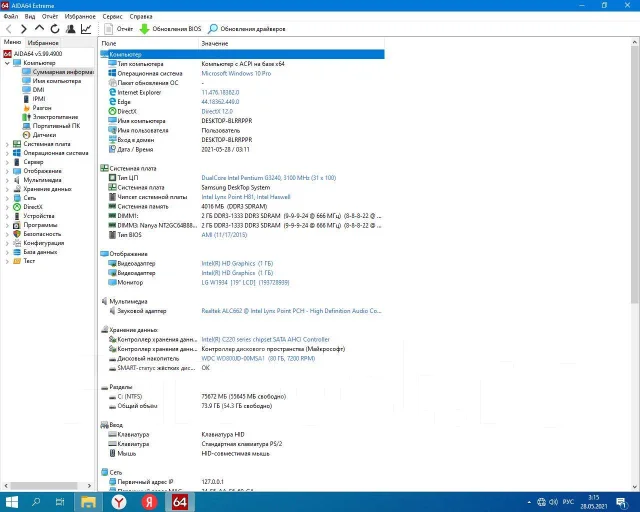Refresh the page with the circular arrow icon
This screenshot has width=640, height=512.
tap(55, 29)
